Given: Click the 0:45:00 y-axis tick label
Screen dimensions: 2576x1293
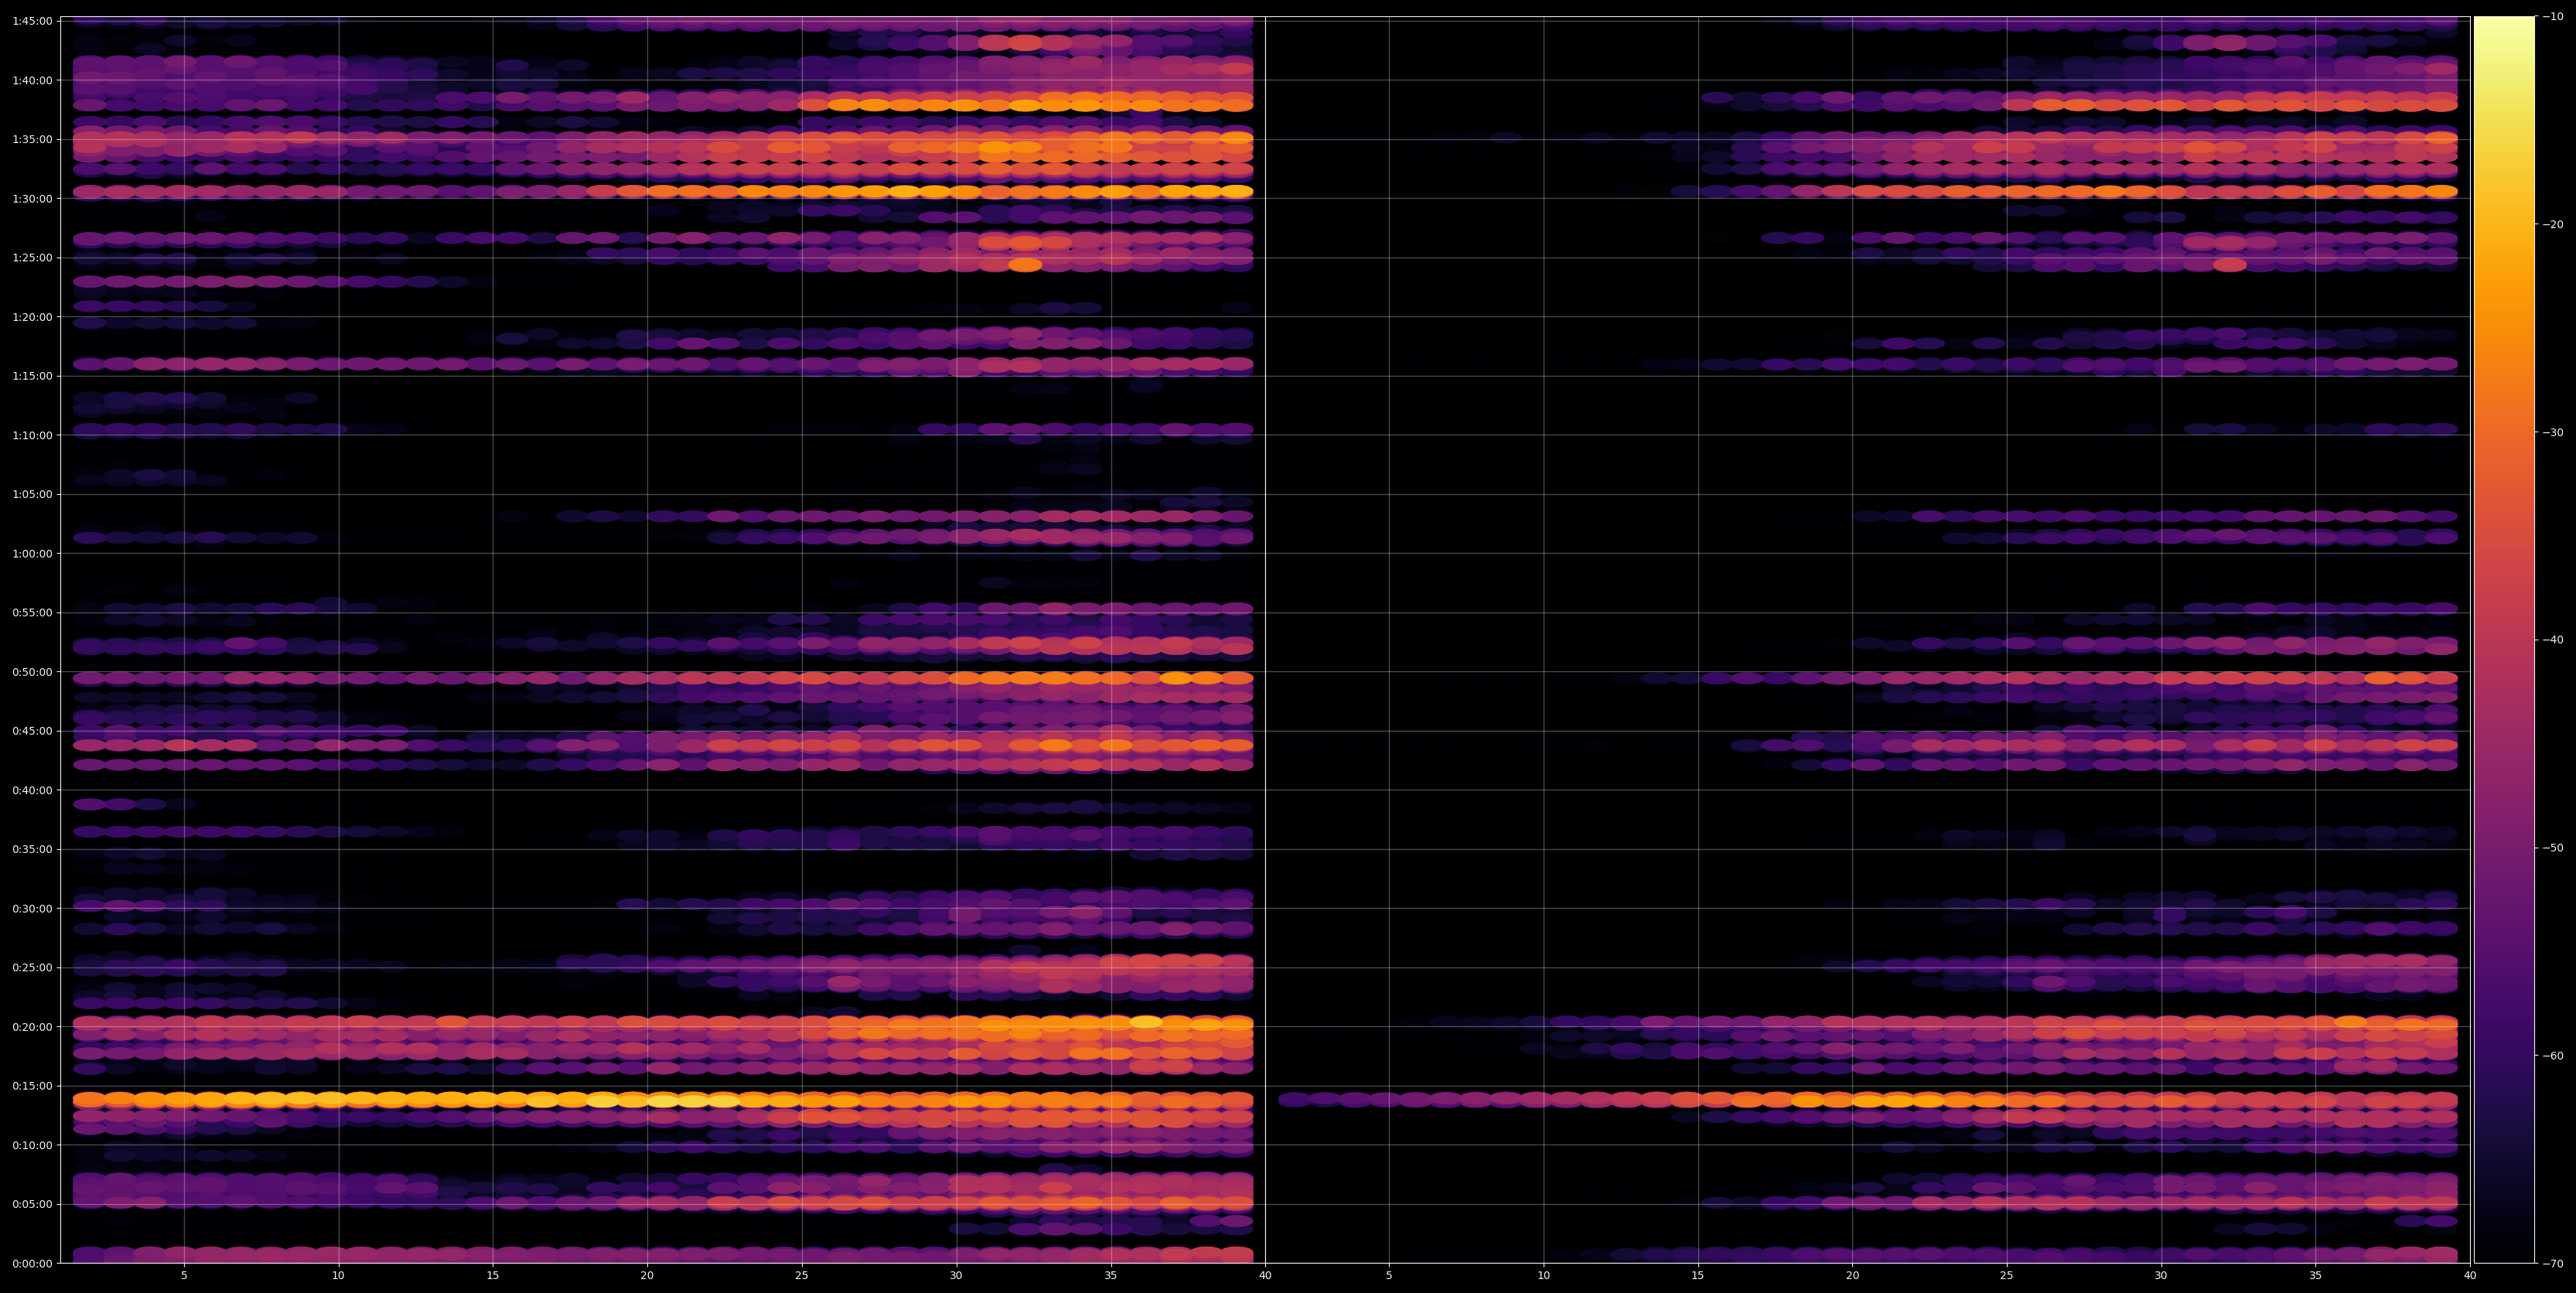Looking at the screenshot, I should 32,731.
